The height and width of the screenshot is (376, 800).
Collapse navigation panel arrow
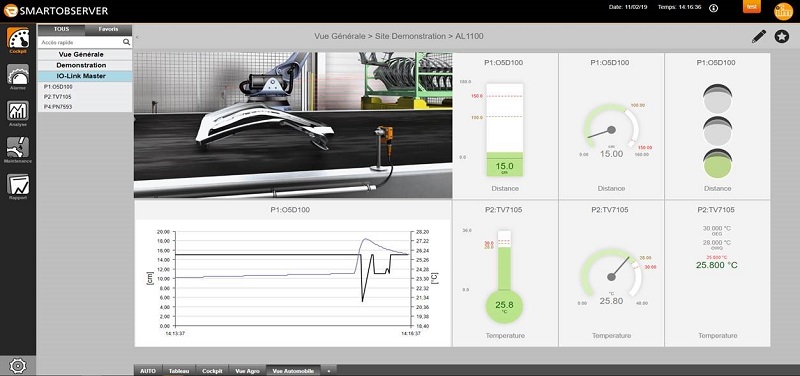[x=137, y=37]
